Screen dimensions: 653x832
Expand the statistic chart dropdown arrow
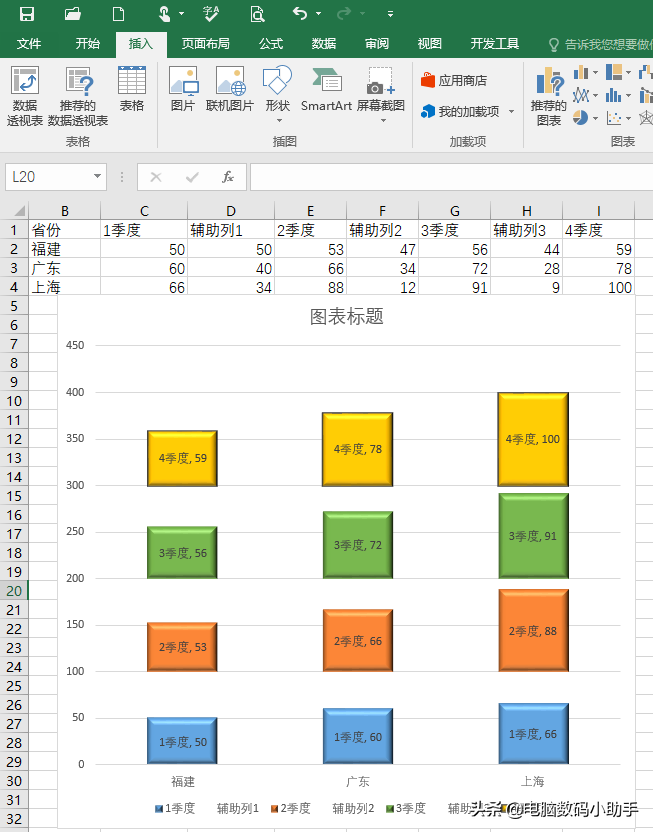tap(628, 96)
